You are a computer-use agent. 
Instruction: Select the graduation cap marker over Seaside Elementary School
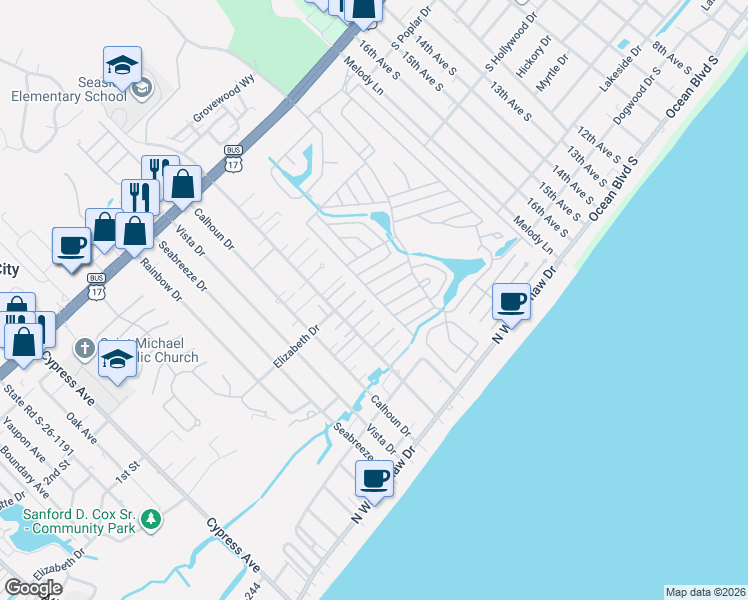(x=122, y=65)
